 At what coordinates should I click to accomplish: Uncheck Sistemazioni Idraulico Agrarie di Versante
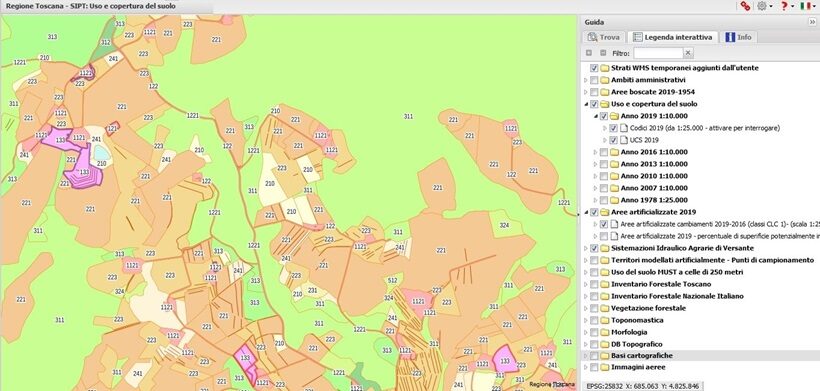coord(594,248)
